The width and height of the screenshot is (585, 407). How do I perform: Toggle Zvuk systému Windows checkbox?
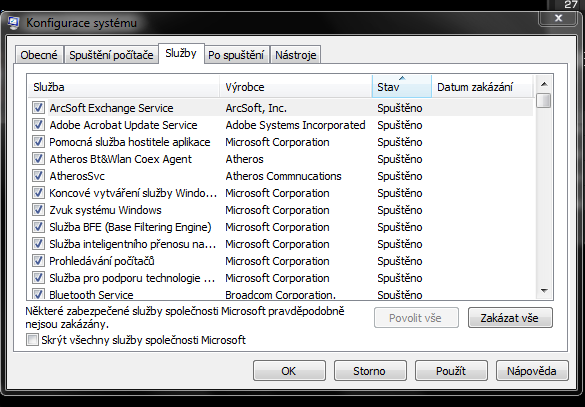(x=38, y=210)
